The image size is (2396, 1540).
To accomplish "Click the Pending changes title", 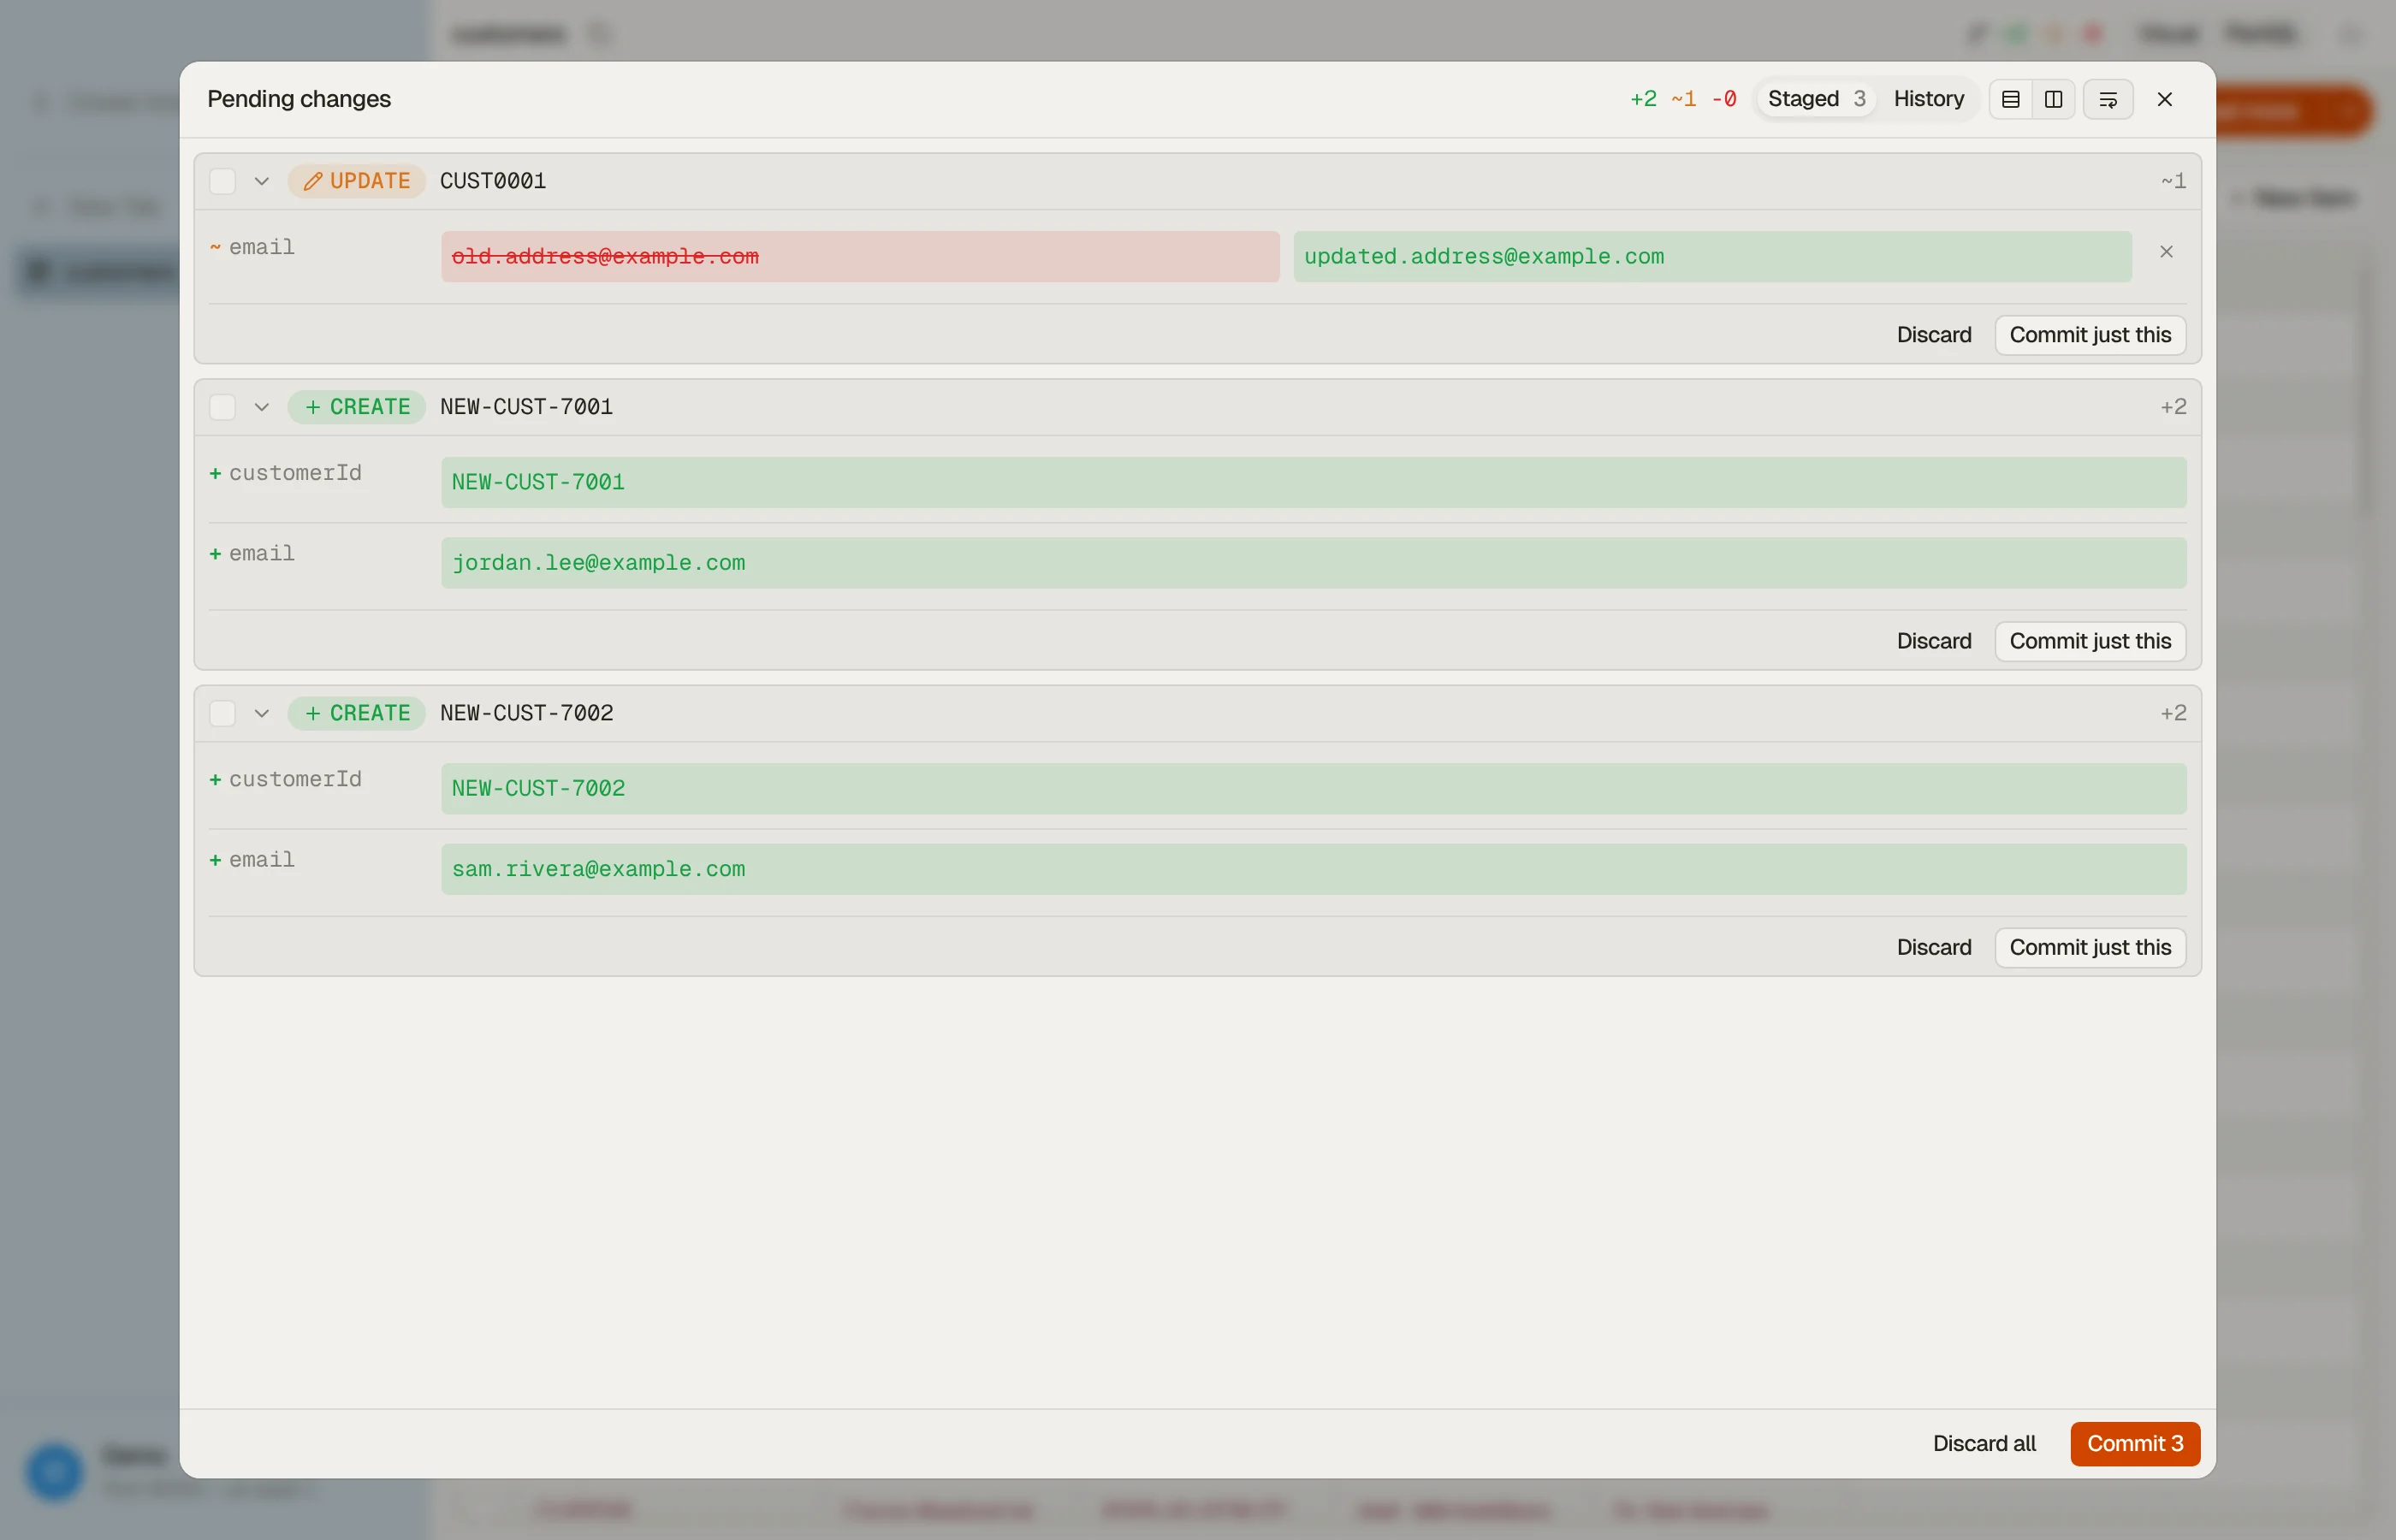I will pos(299,99).
